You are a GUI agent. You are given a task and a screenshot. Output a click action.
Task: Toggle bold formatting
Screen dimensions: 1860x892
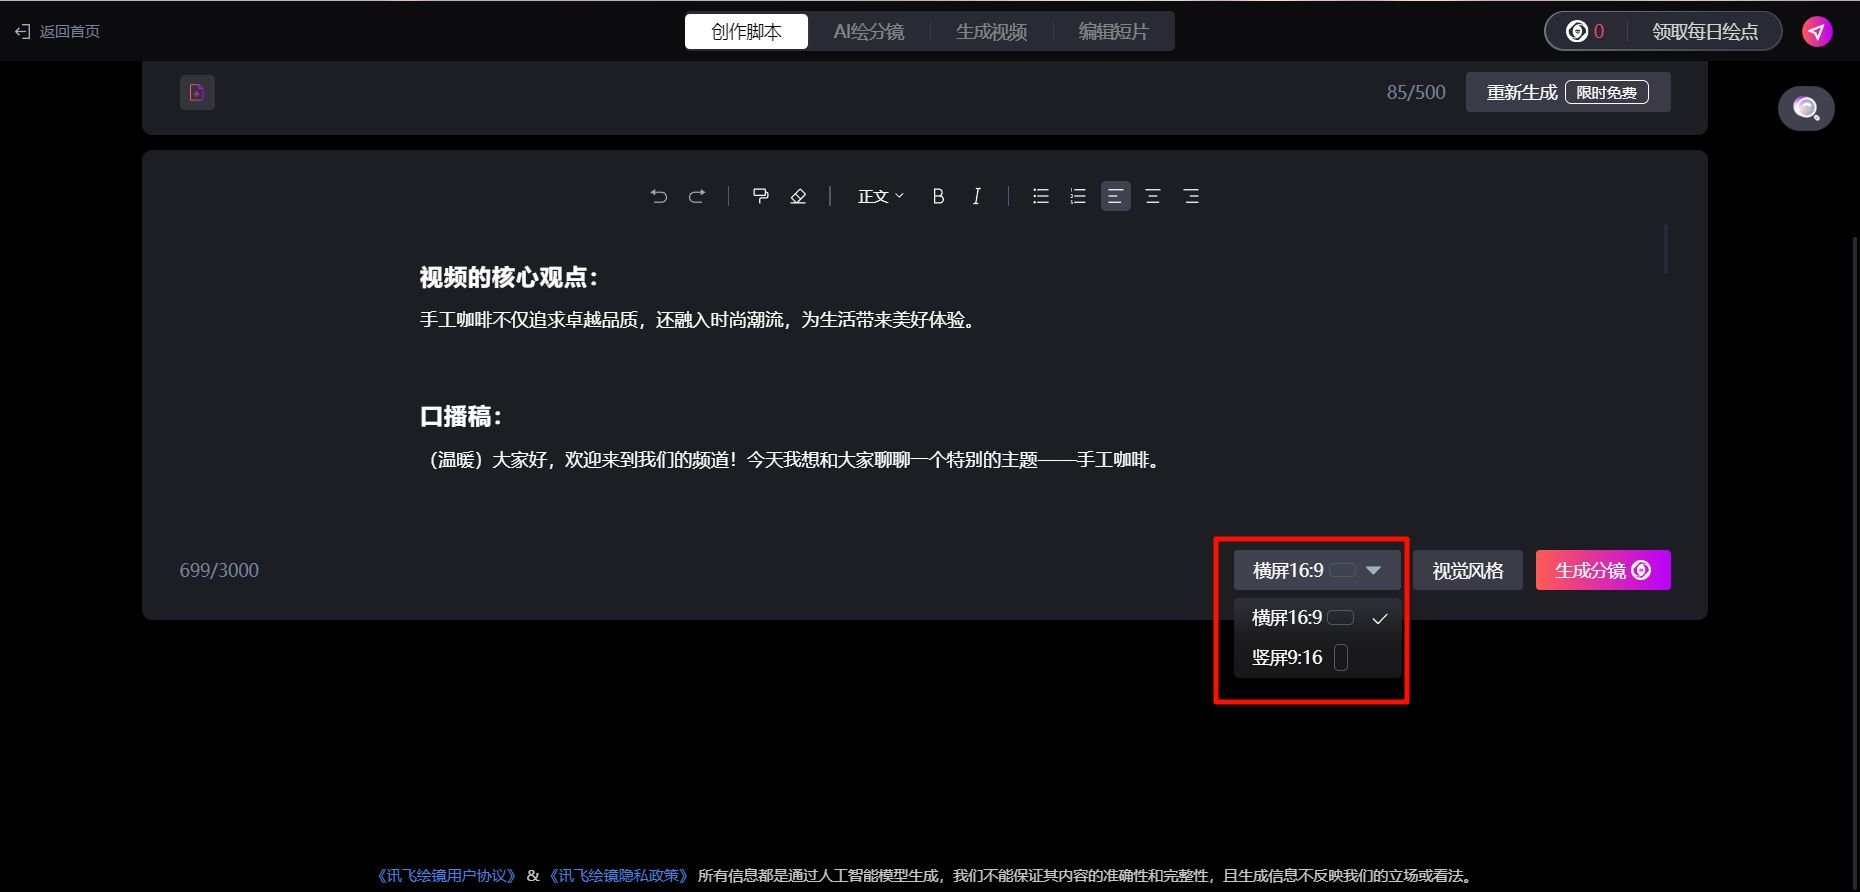(x=938, y=196)
